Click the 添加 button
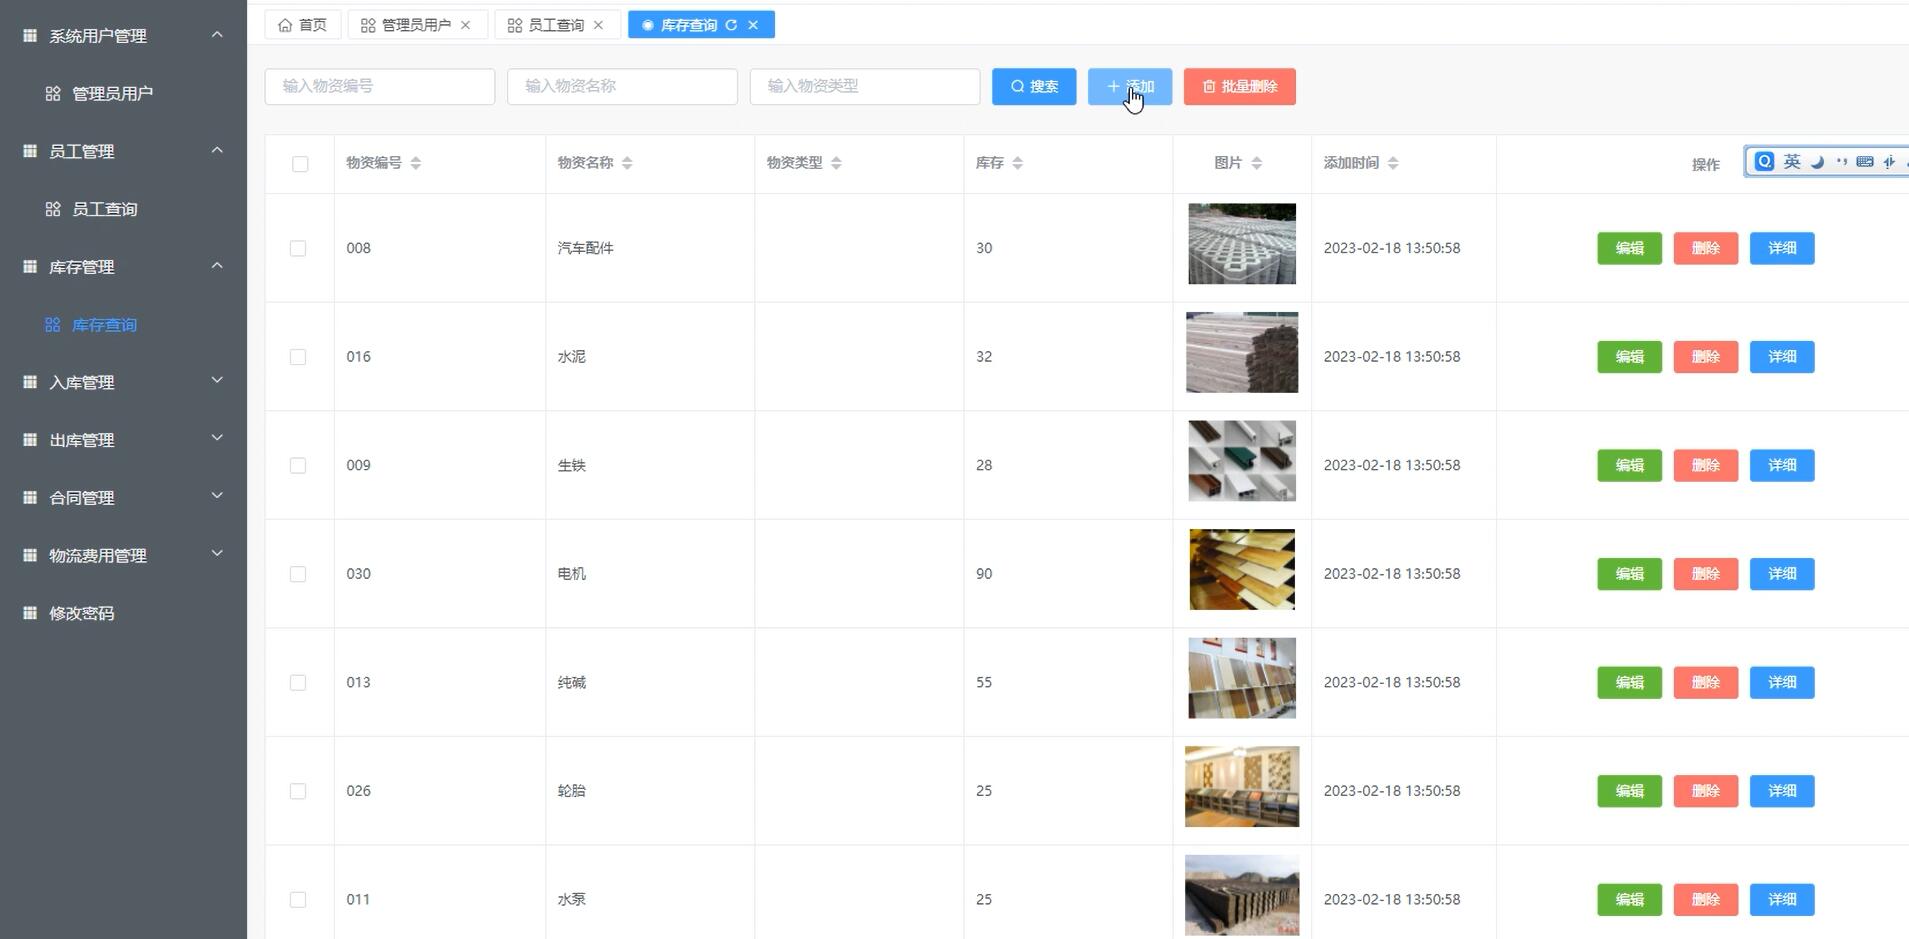 (1130, 86)
